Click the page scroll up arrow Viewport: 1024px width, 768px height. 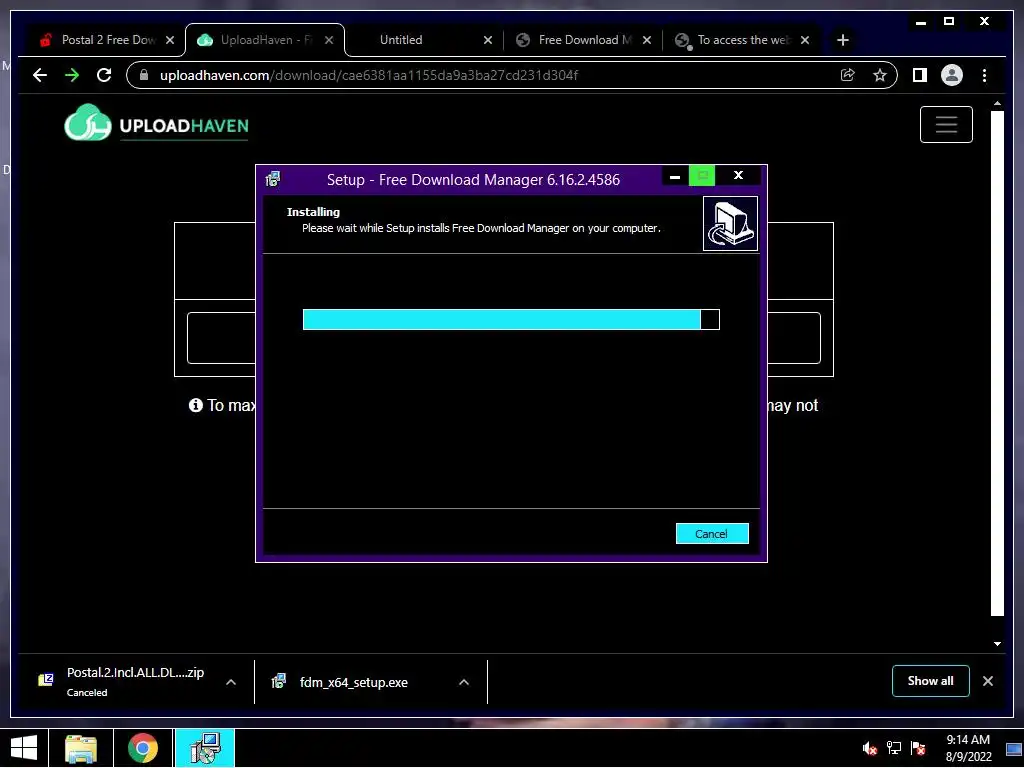coord(997,104)
